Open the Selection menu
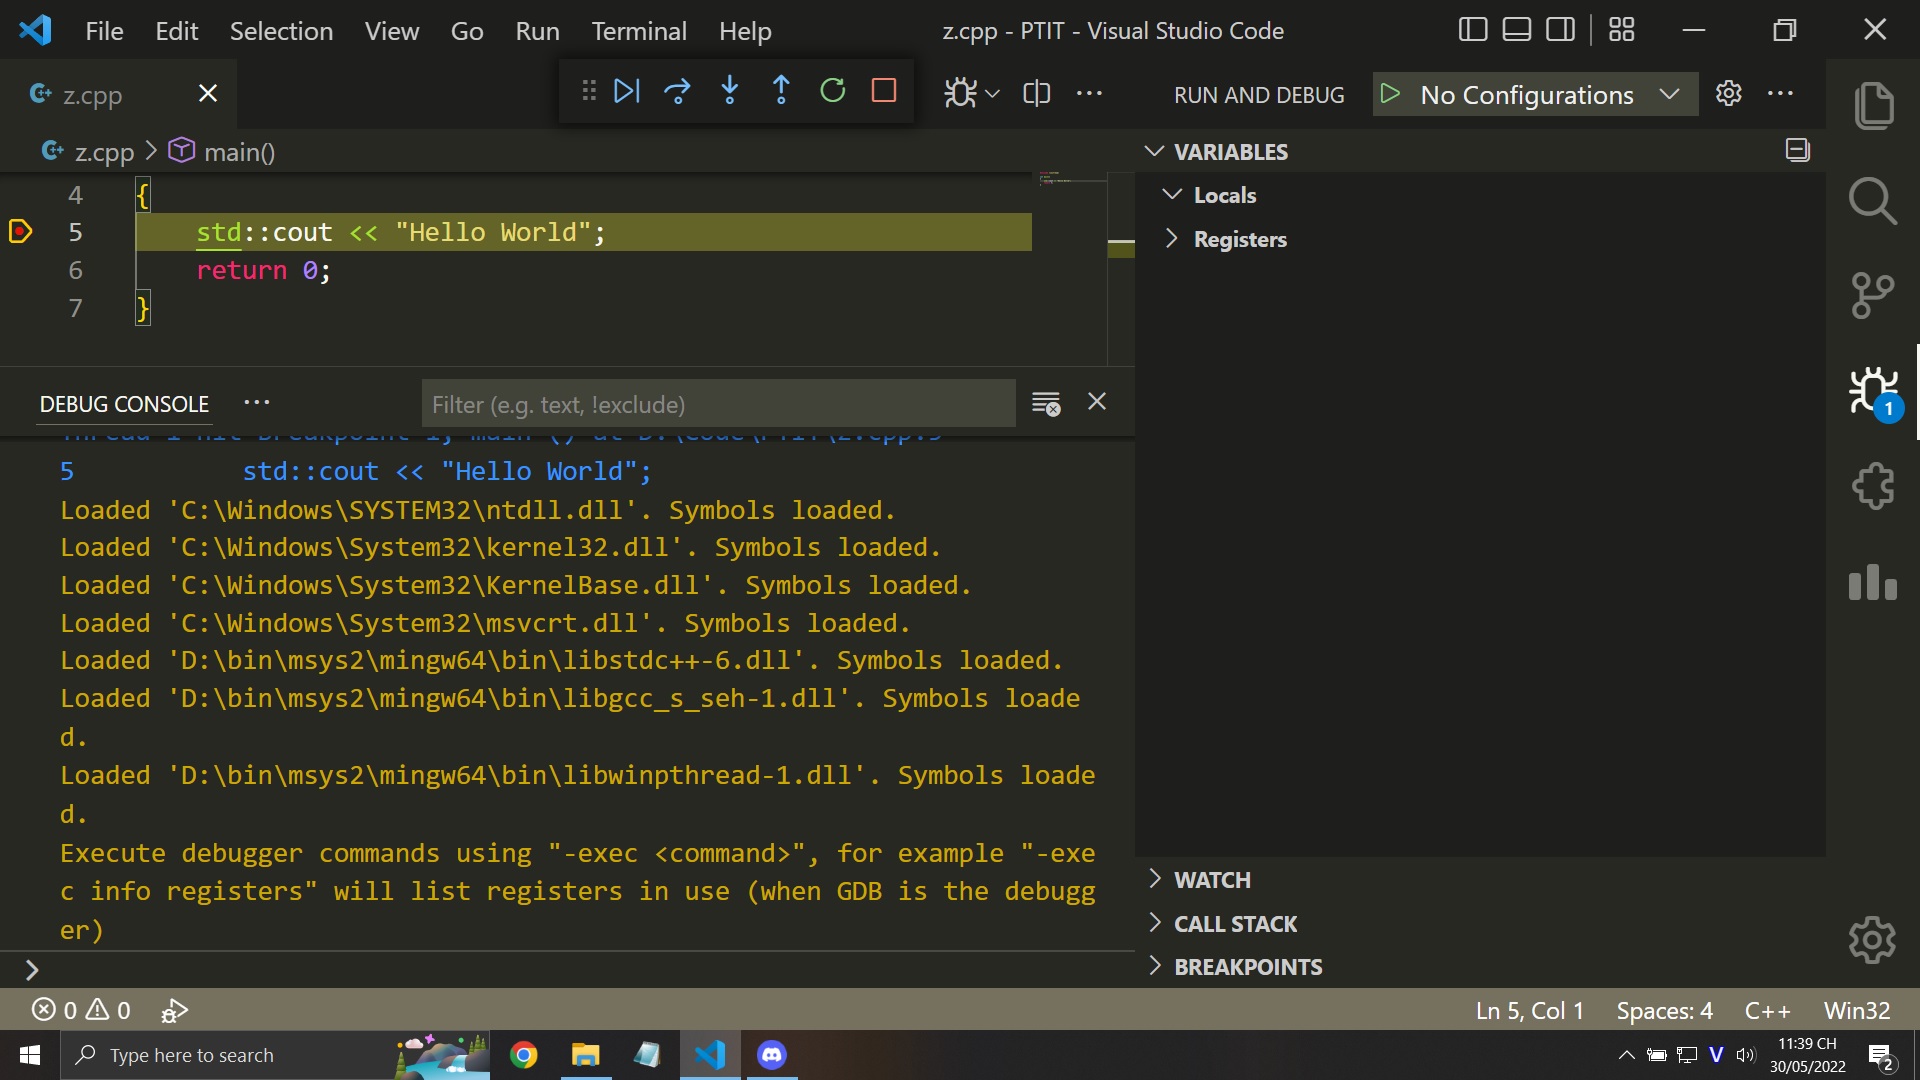The image size is (1920, 1080). coord(281,31)
